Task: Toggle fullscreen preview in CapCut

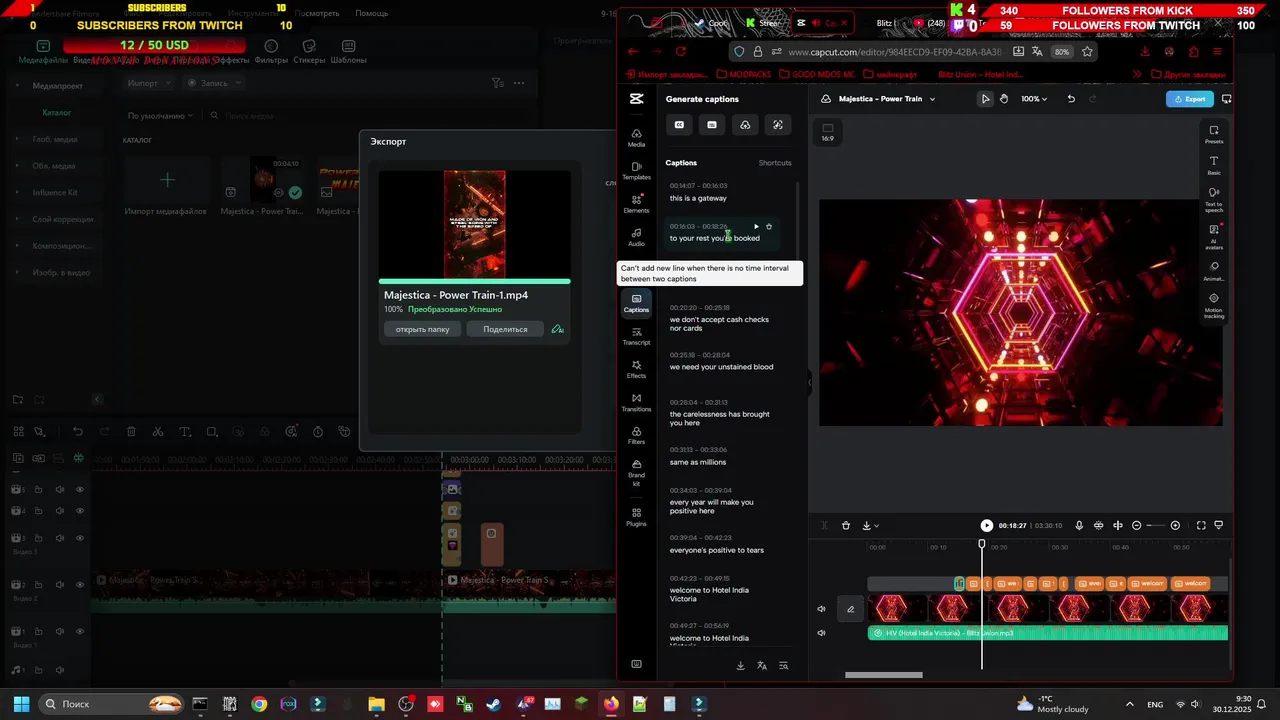Action: point(1202,526)
